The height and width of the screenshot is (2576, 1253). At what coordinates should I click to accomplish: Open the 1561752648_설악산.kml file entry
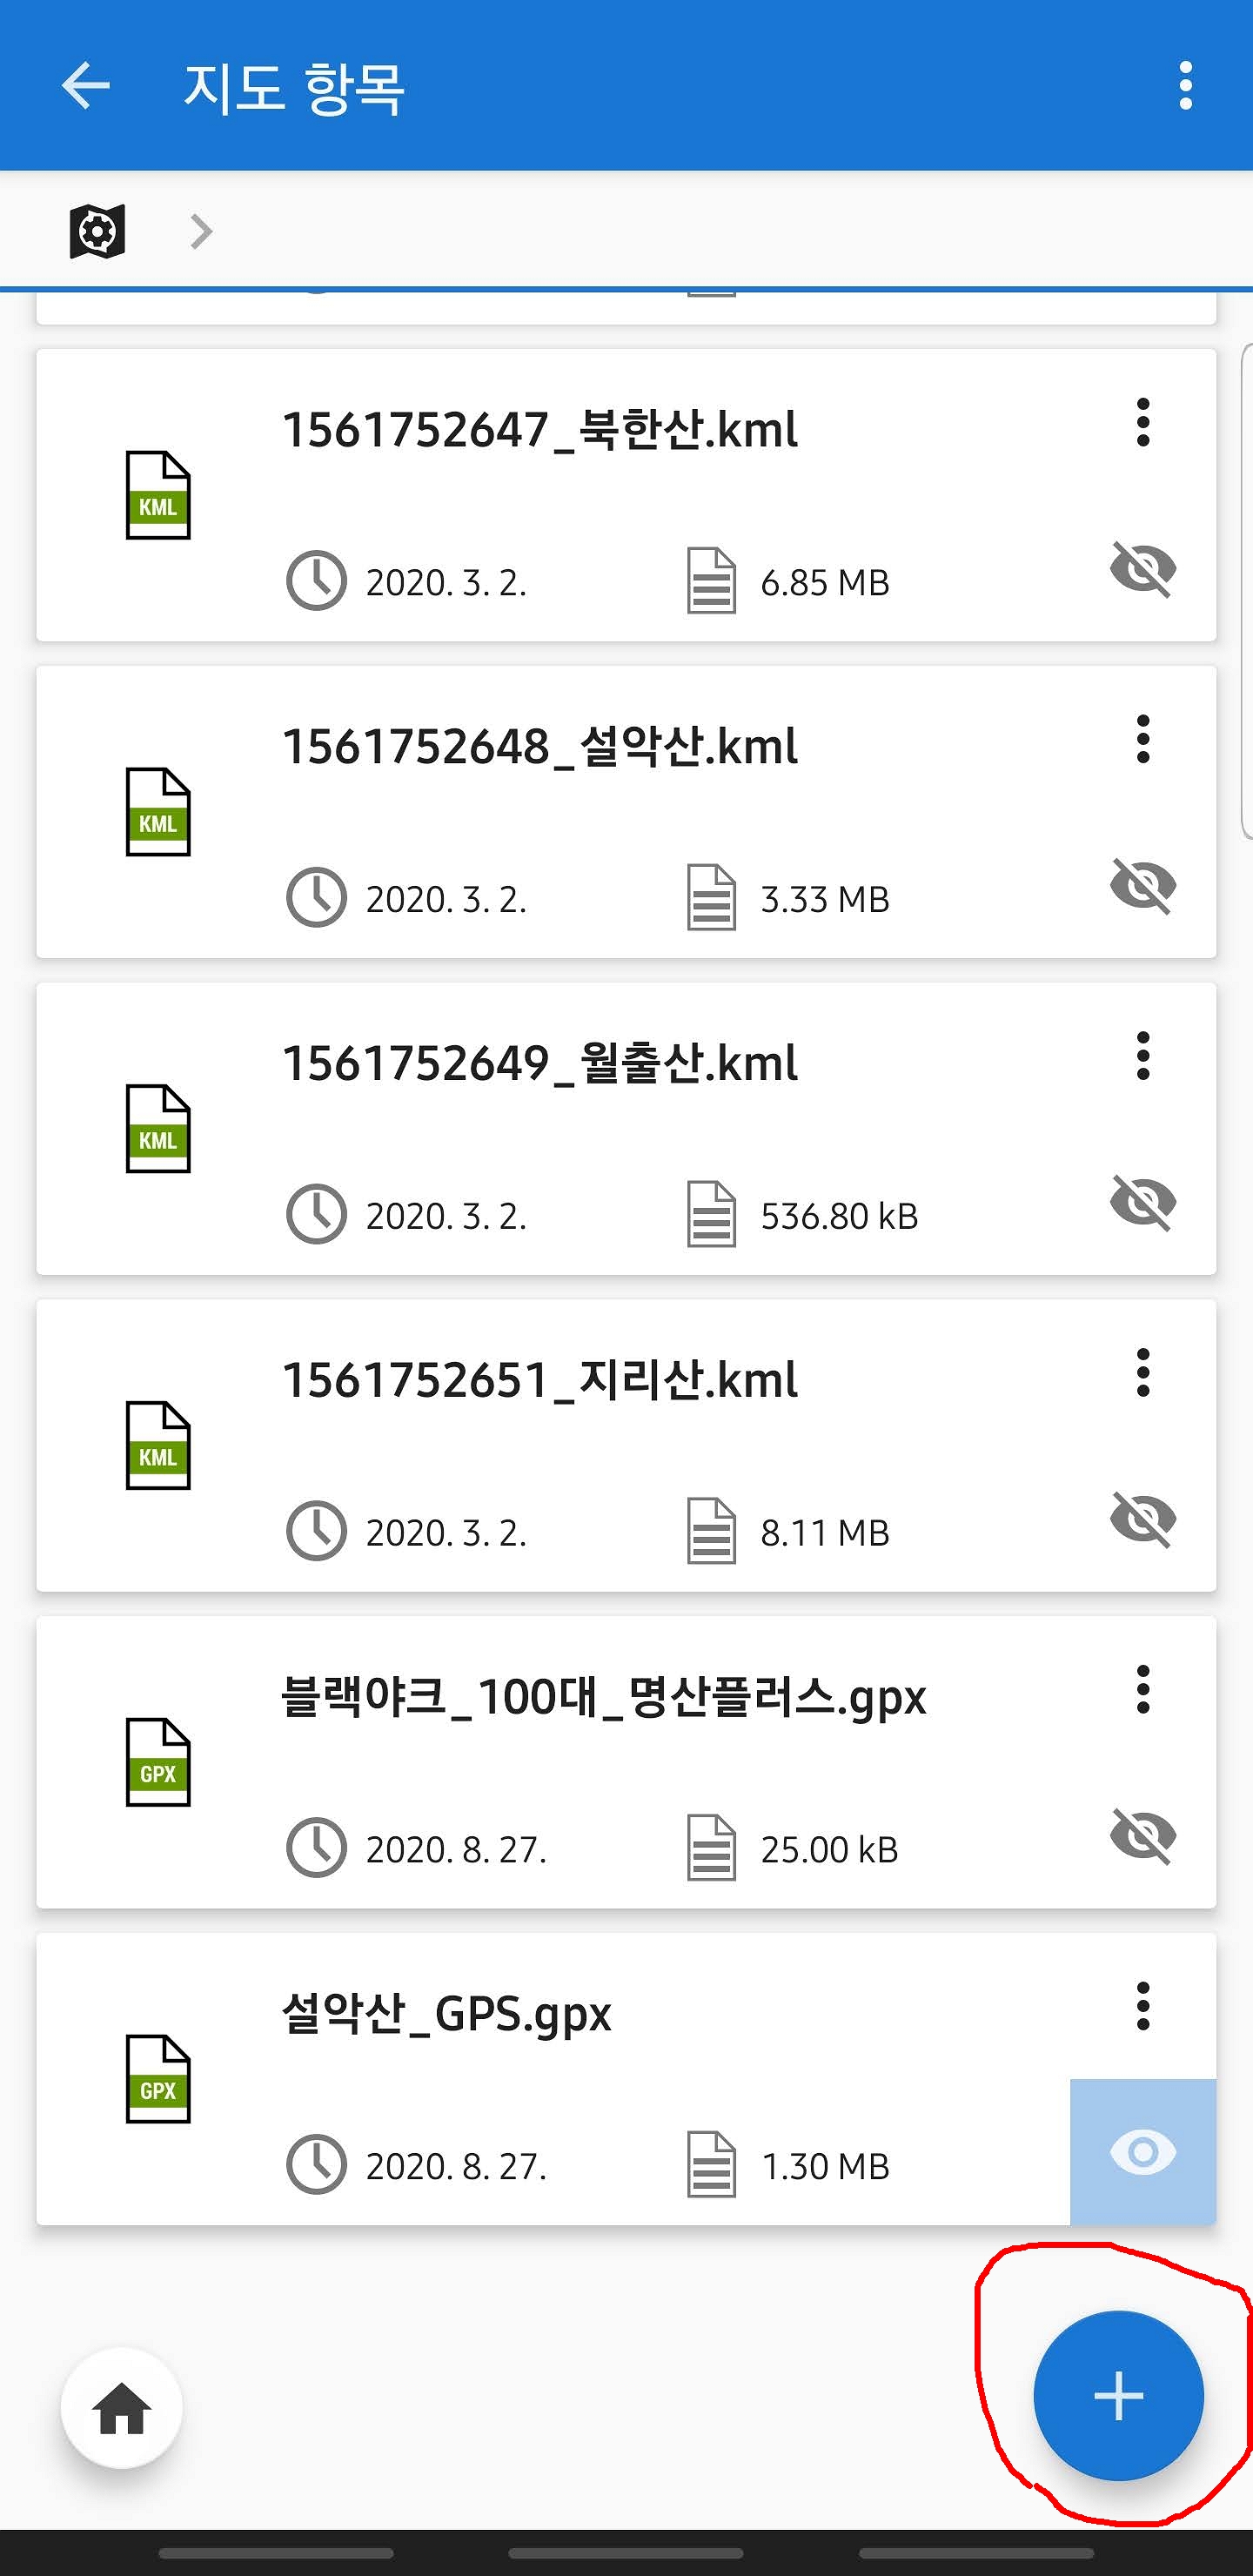coord(540,747)
